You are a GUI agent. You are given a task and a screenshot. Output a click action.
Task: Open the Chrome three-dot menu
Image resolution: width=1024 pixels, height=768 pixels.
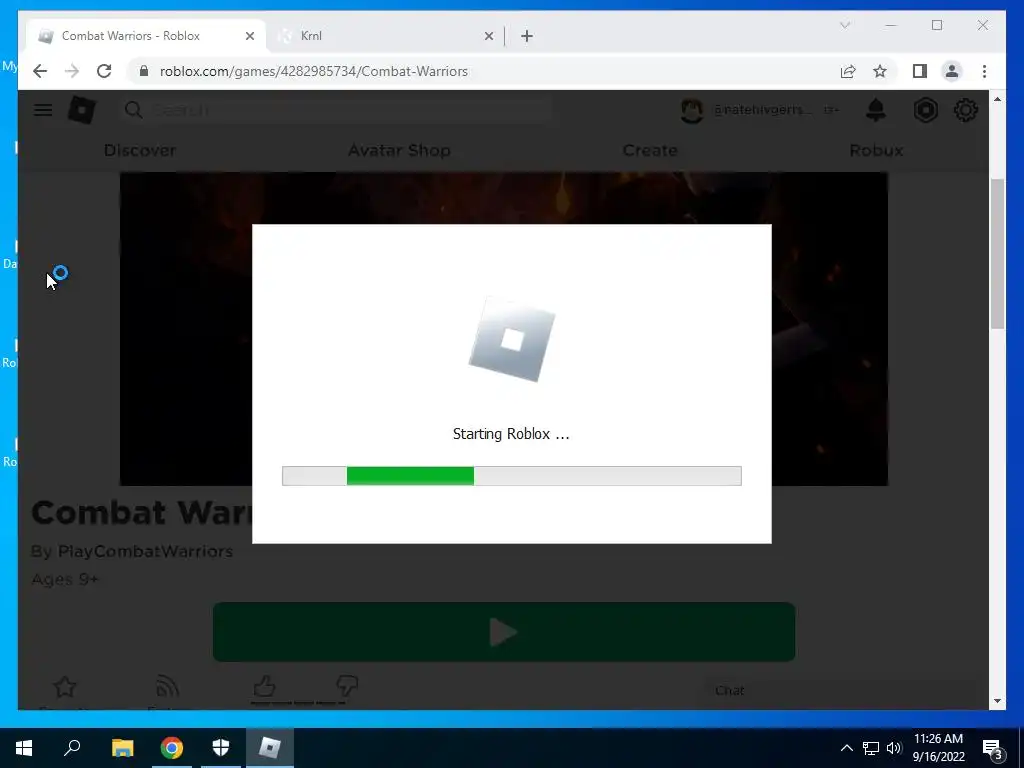coord(984,71)
